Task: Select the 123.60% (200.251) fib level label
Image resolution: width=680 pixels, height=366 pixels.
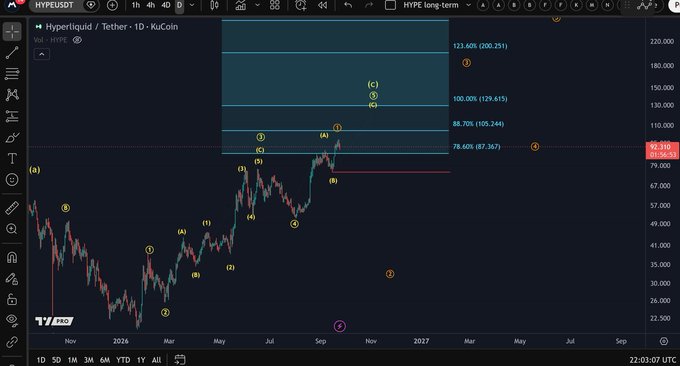Action: coord(480,46)
